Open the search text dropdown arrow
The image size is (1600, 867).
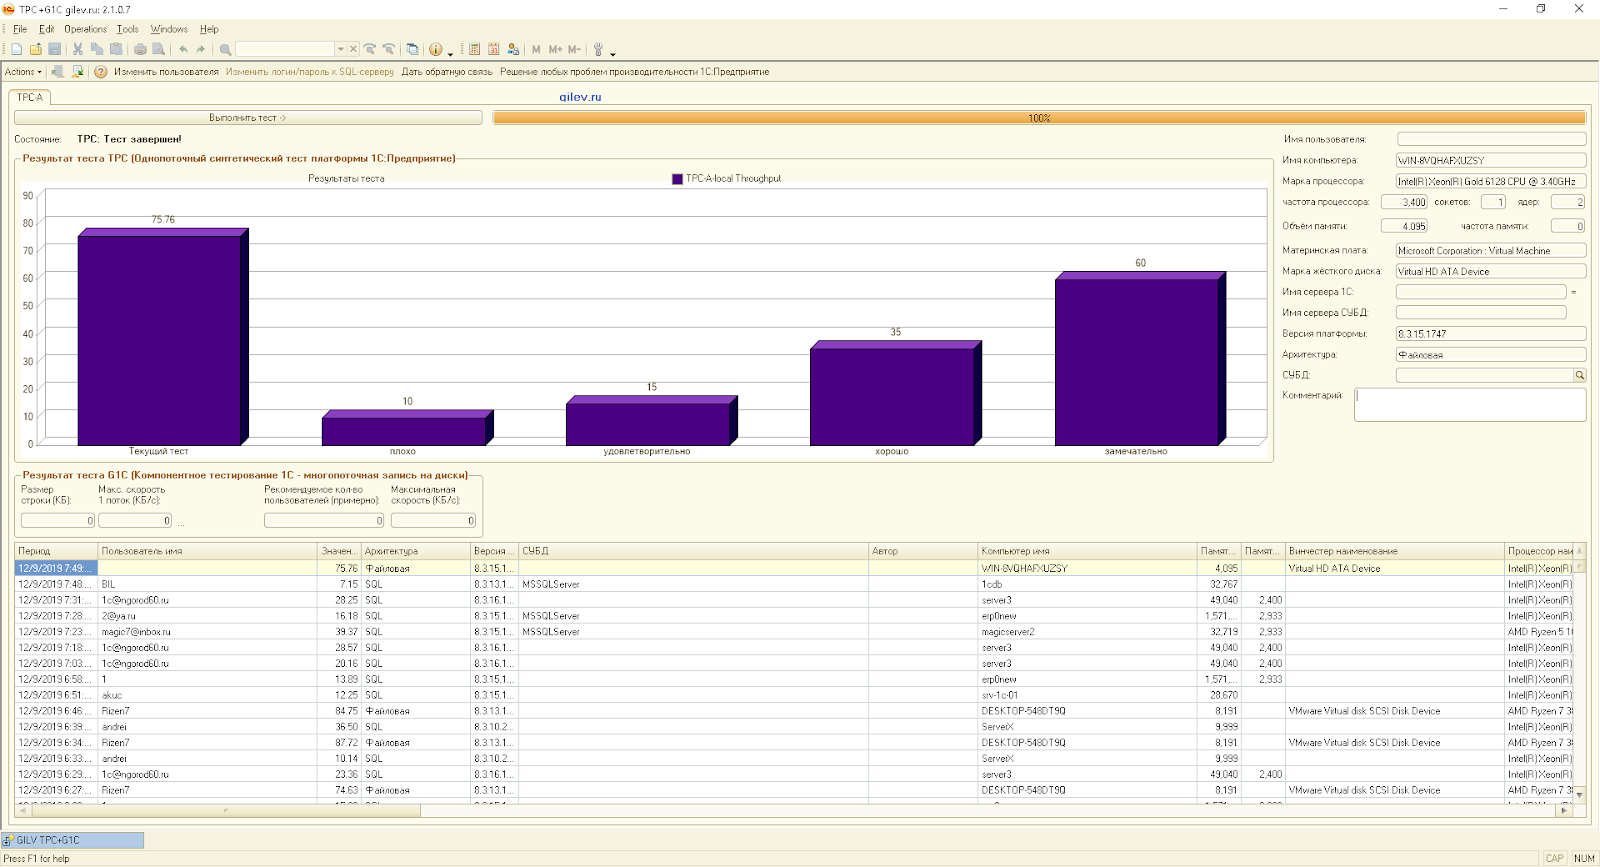point(340,49)
